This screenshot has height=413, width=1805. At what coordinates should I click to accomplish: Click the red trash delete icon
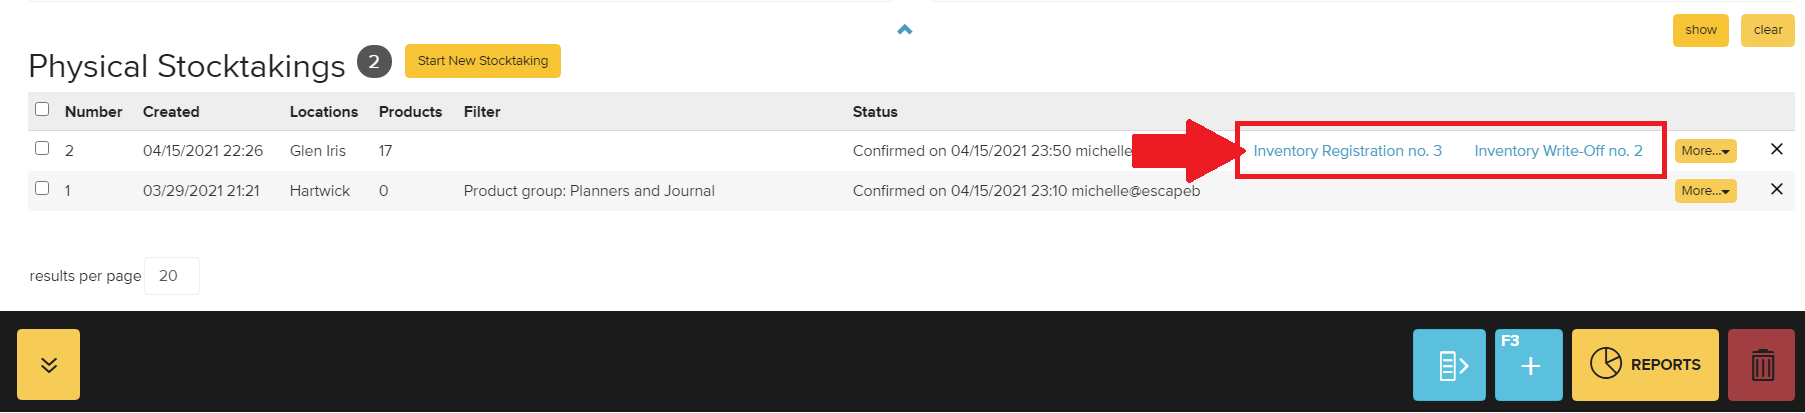pyautogui.click(x=1761, y=365)
